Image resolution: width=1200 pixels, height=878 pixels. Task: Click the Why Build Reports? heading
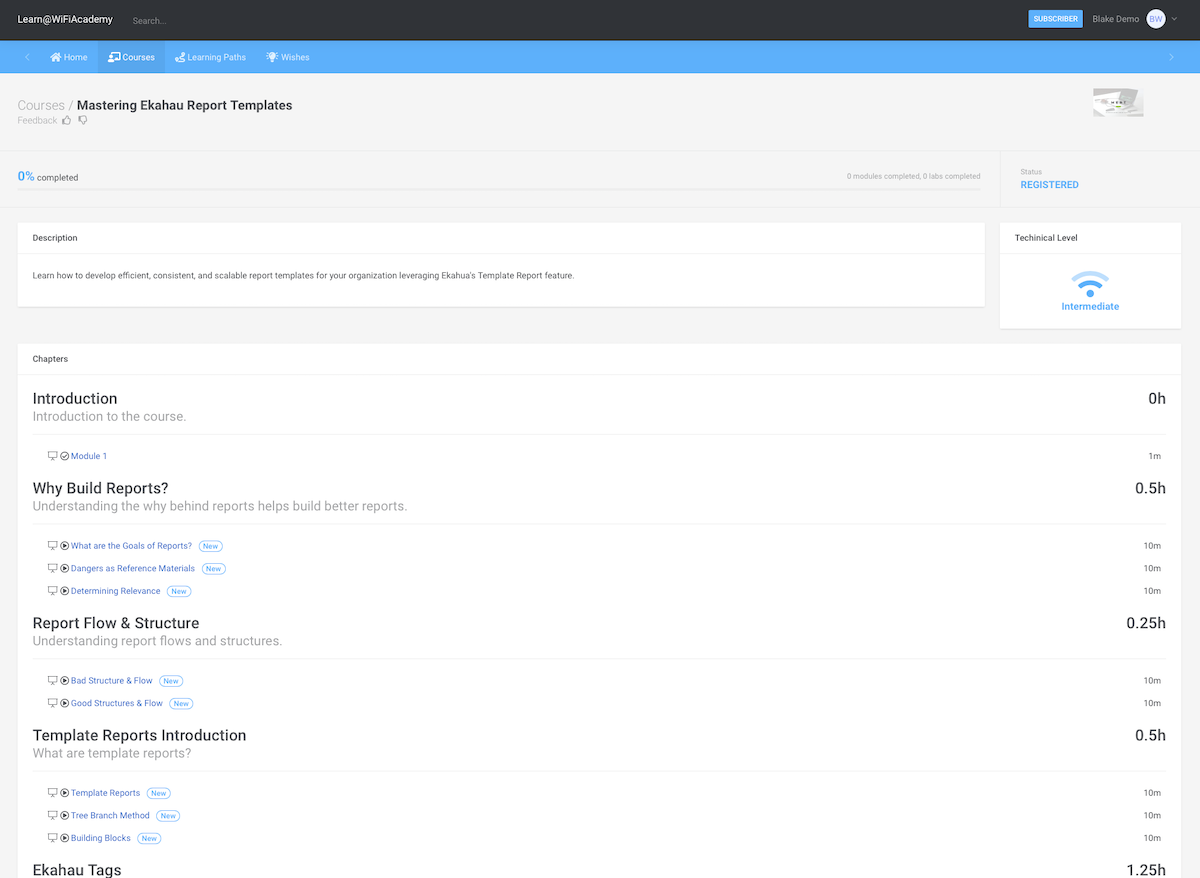point(100,488)
